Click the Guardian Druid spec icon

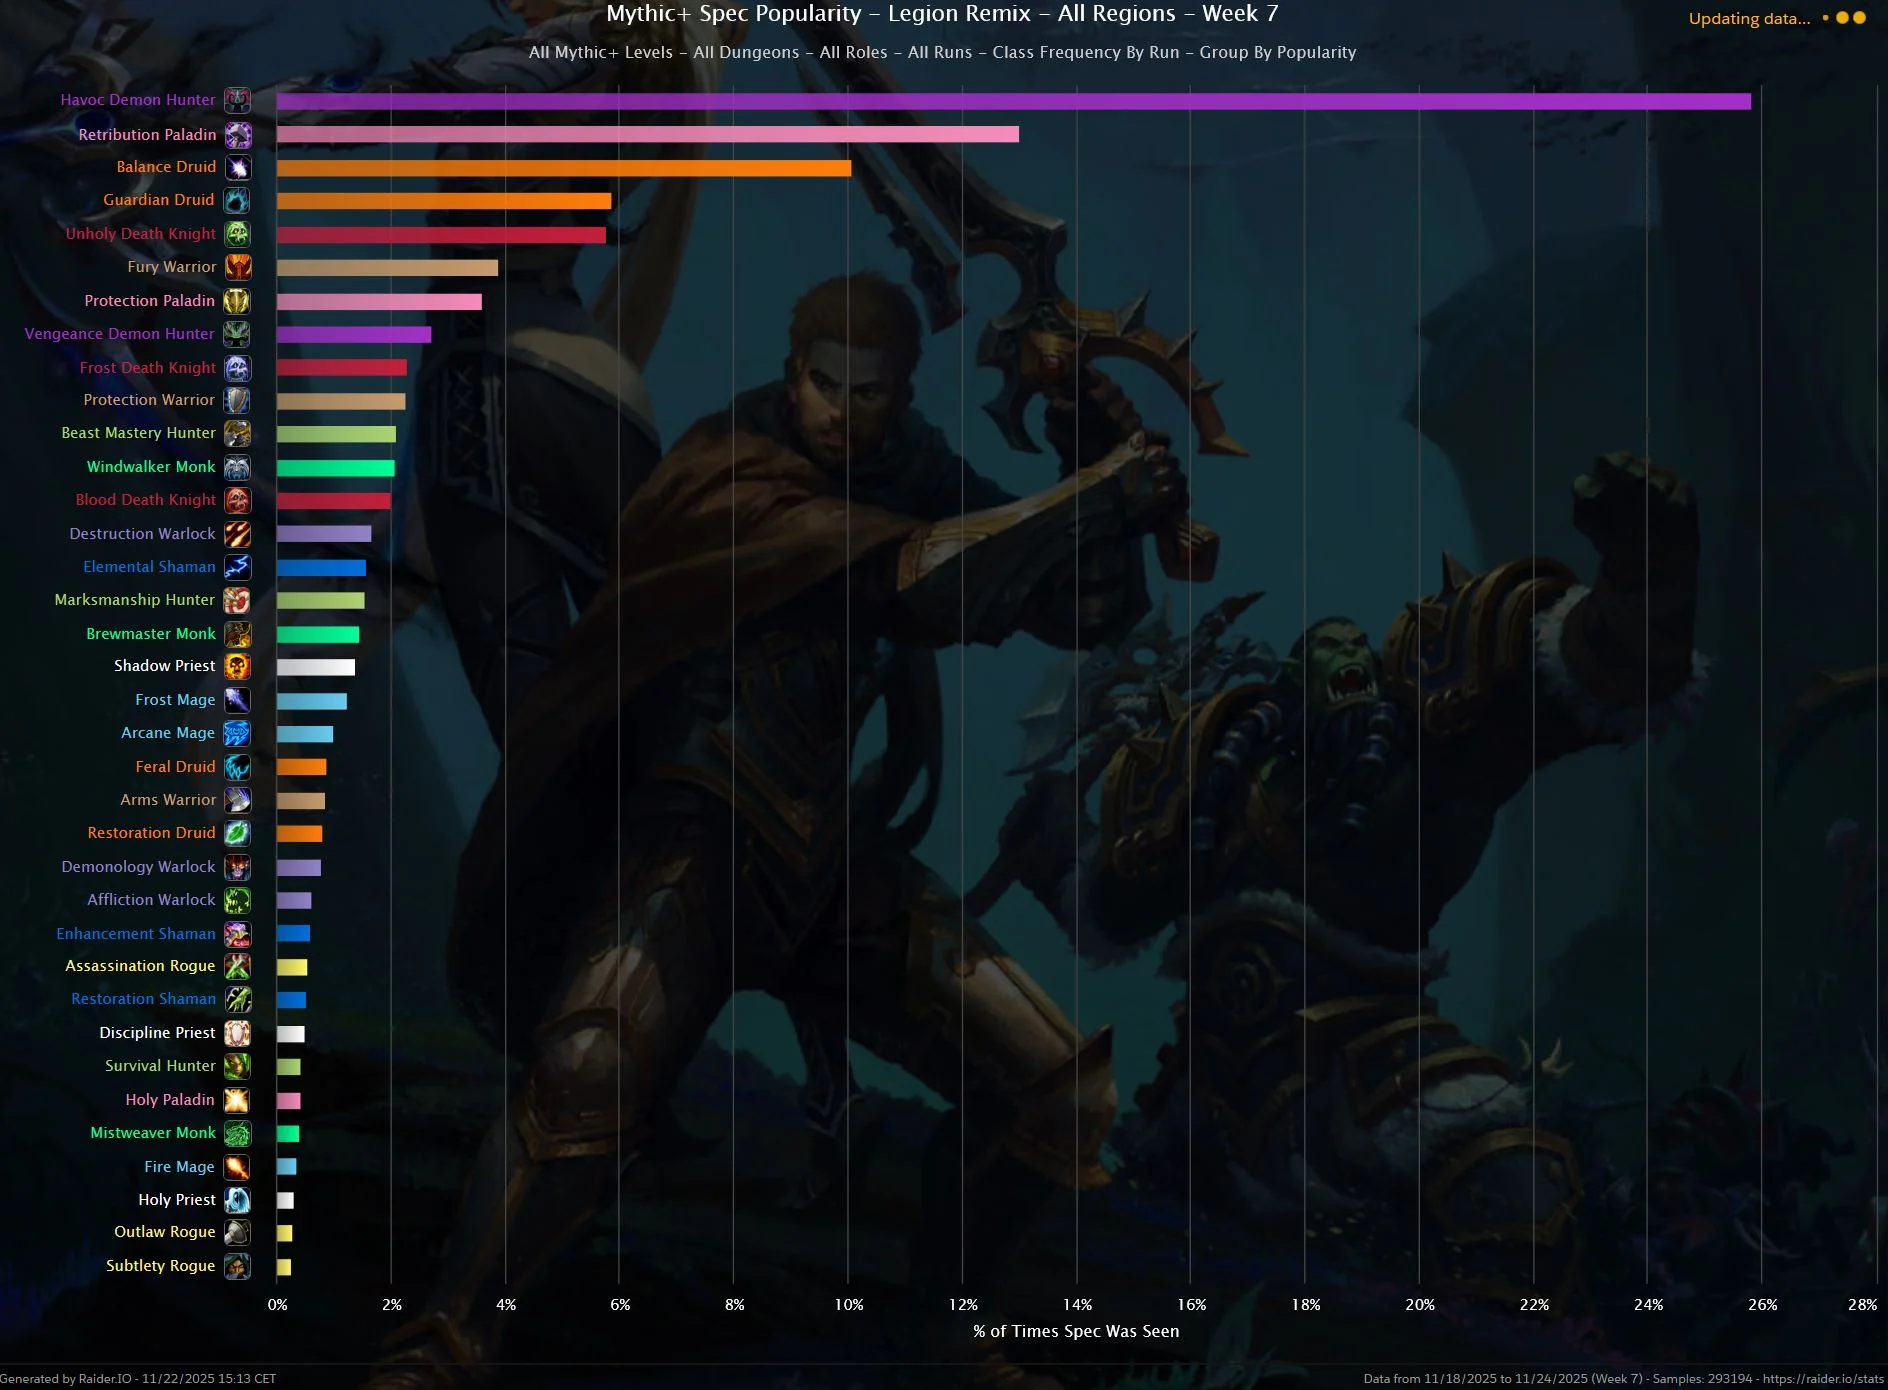237,200
